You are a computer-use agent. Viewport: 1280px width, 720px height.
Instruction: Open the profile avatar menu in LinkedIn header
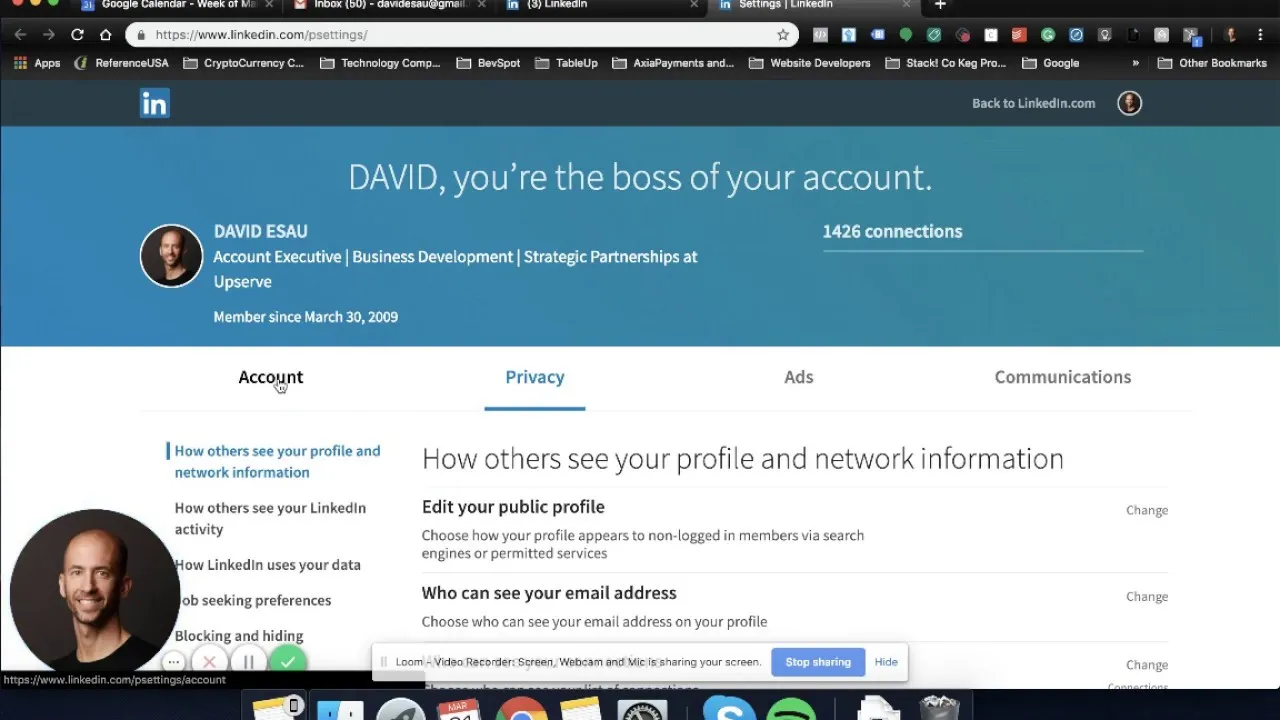click(1129, 103)
